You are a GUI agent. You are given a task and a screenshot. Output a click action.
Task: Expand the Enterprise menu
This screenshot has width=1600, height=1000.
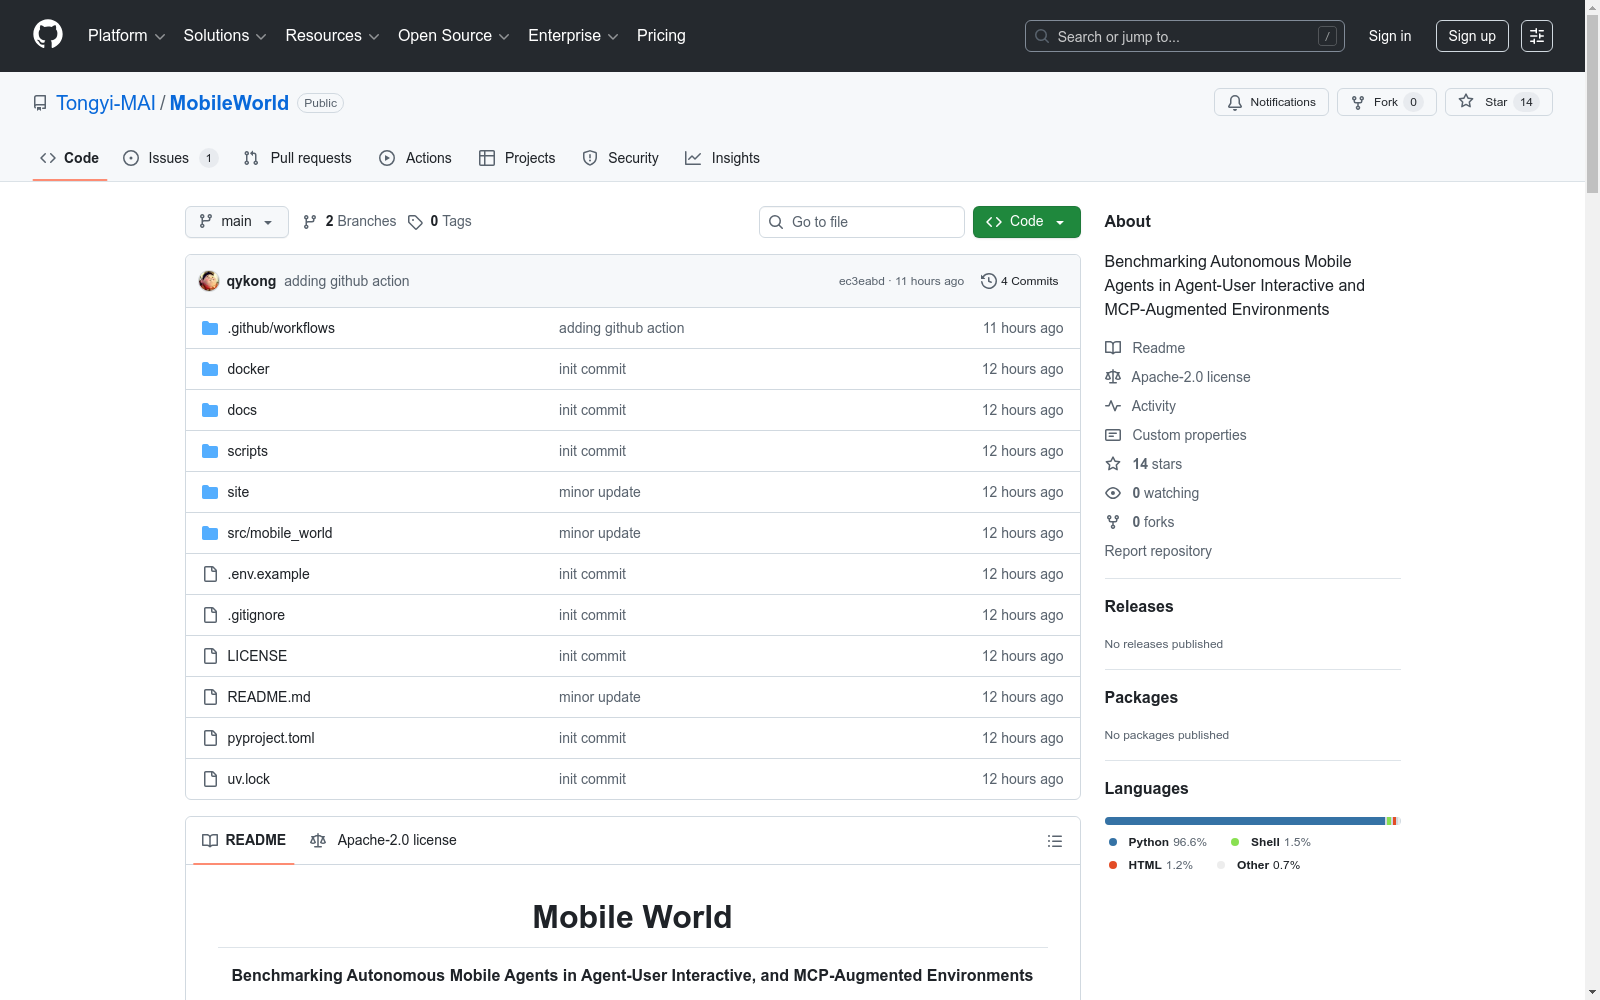[573, 36]
